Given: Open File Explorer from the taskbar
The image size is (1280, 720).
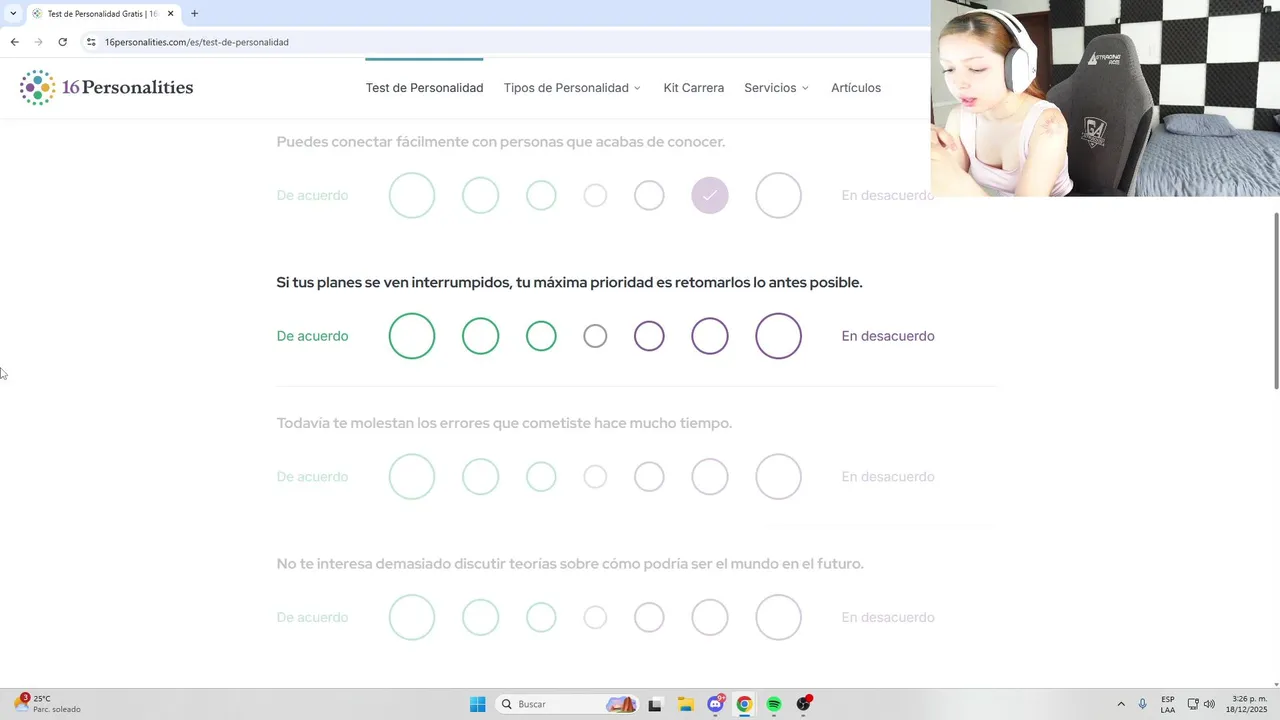Looking at the screenshot, I should [685, 704].
